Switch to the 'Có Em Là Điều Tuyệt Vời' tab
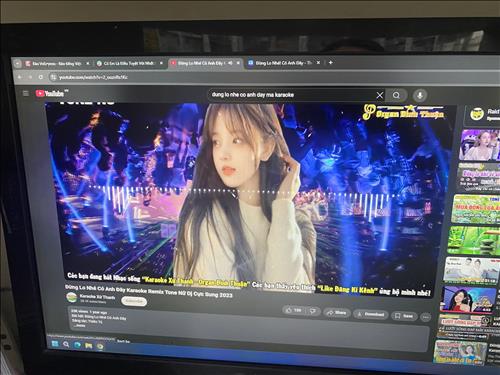The width and height of the screenshot is (500, 375). pyautogui.click(x=130, y=63)
